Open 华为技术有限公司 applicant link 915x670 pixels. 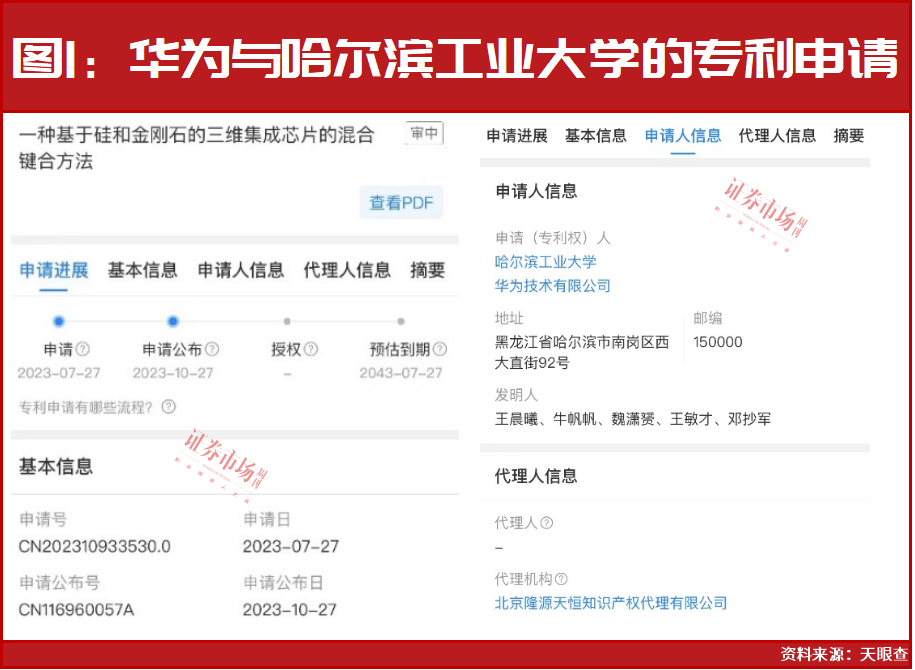553,286
